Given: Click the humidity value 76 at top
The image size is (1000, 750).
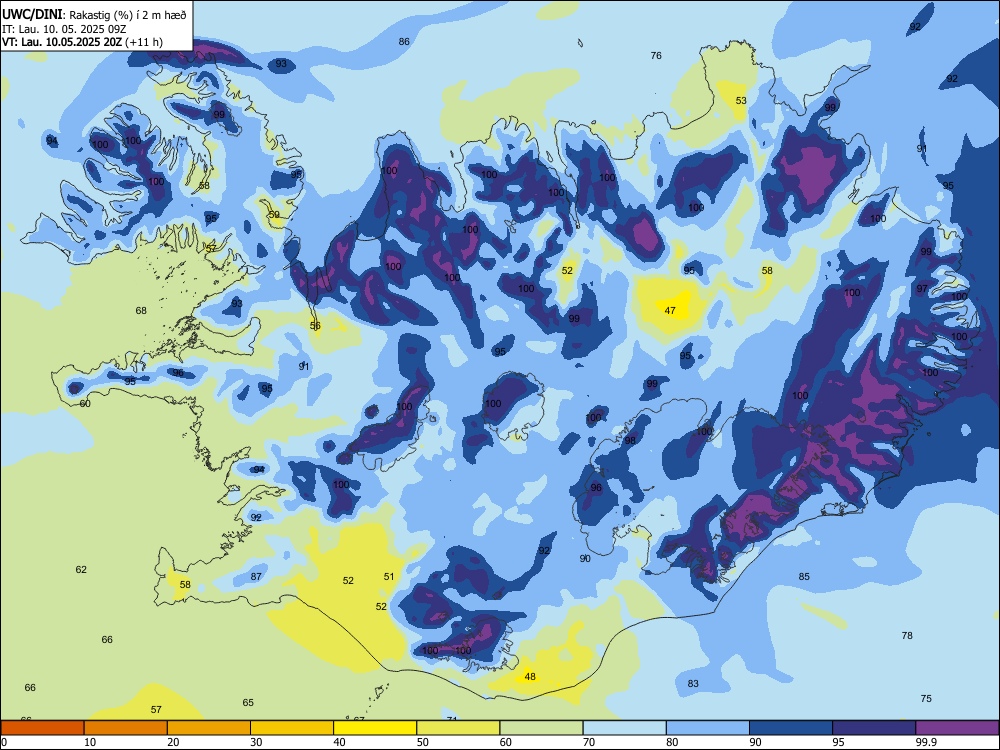Looking at the screenshot, I should [x=656, y=55].
